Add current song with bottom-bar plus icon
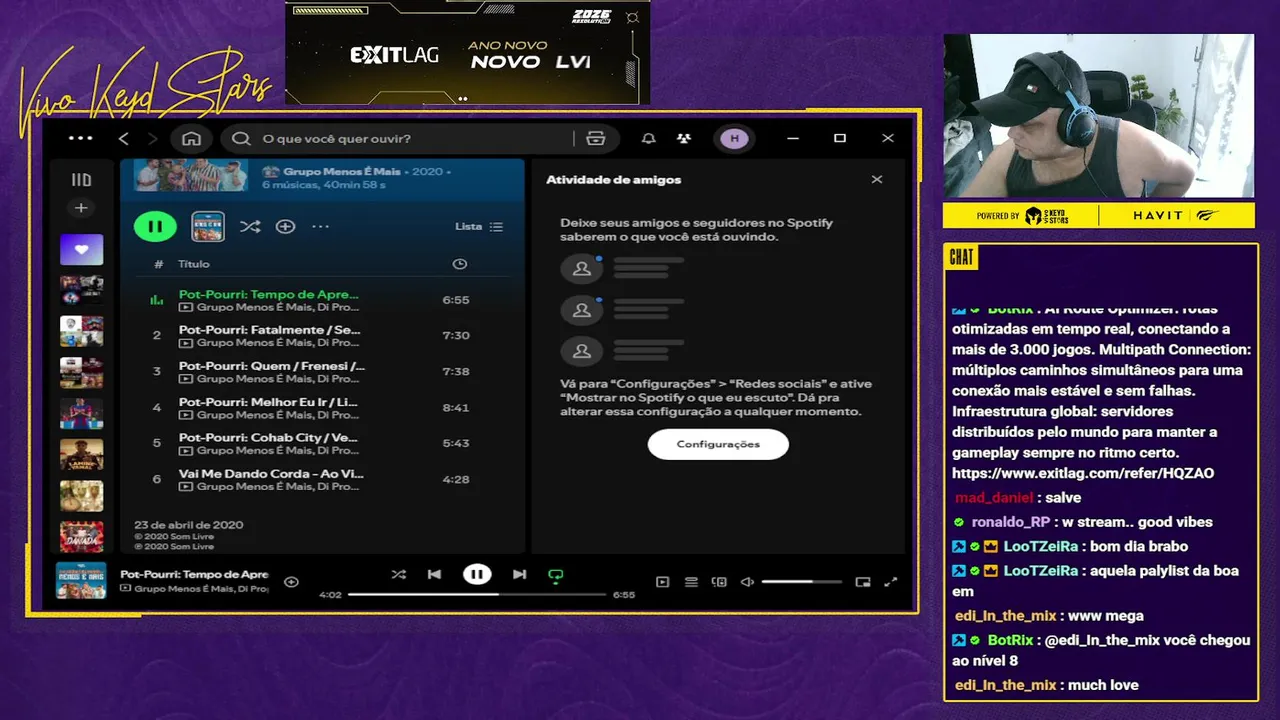1280x720 pixels. (291, 581)
